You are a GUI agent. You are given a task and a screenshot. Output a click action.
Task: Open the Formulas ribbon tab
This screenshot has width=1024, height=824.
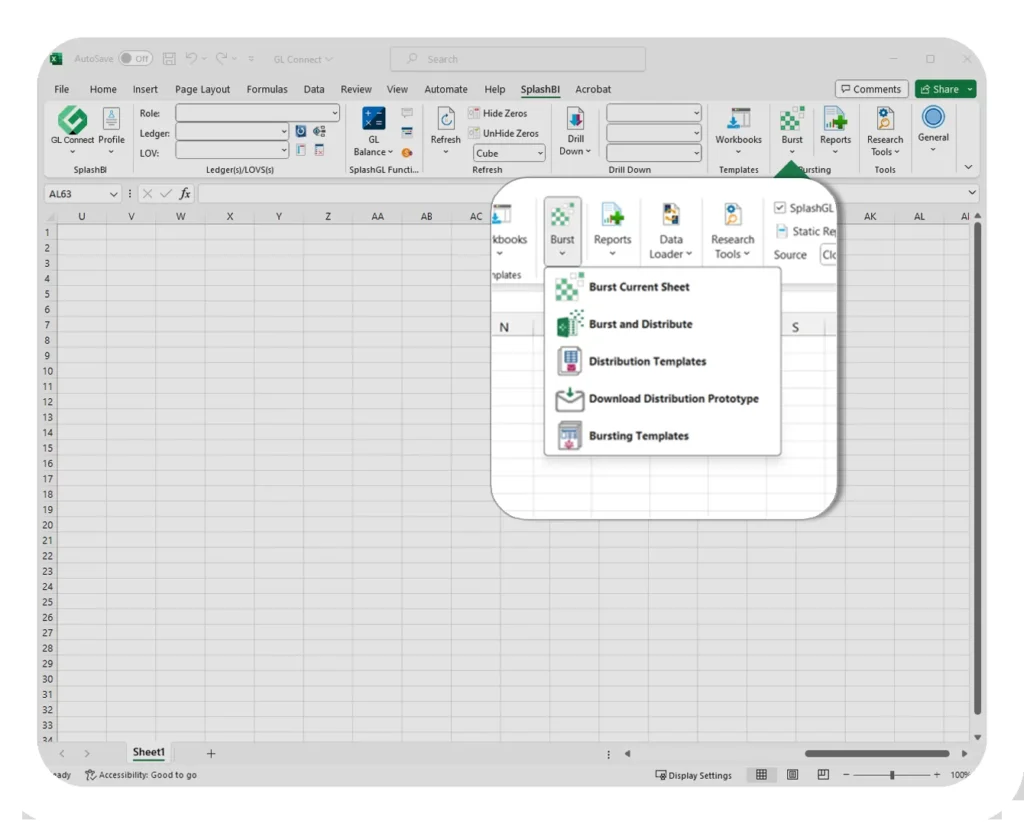click(267, 89)
